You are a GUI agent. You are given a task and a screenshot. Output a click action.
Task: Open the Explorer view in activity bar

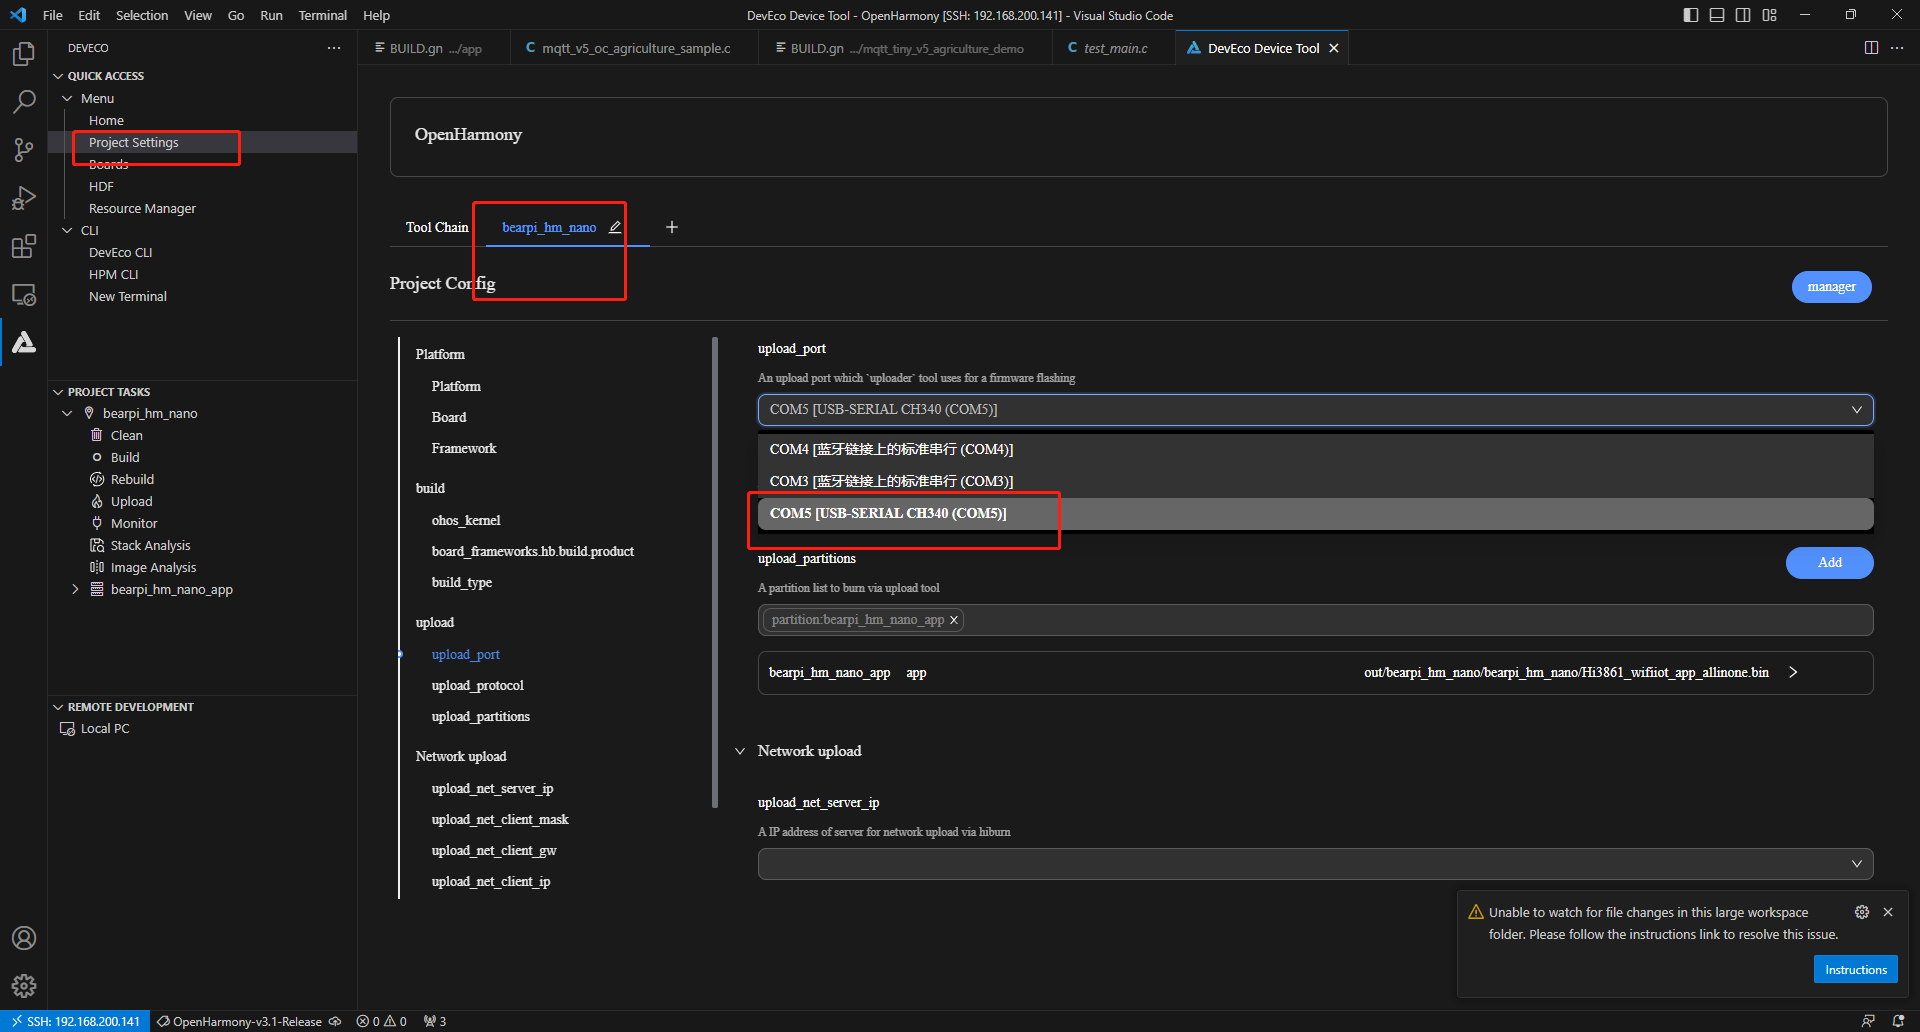pyautogui.click(x=24, y=54)
